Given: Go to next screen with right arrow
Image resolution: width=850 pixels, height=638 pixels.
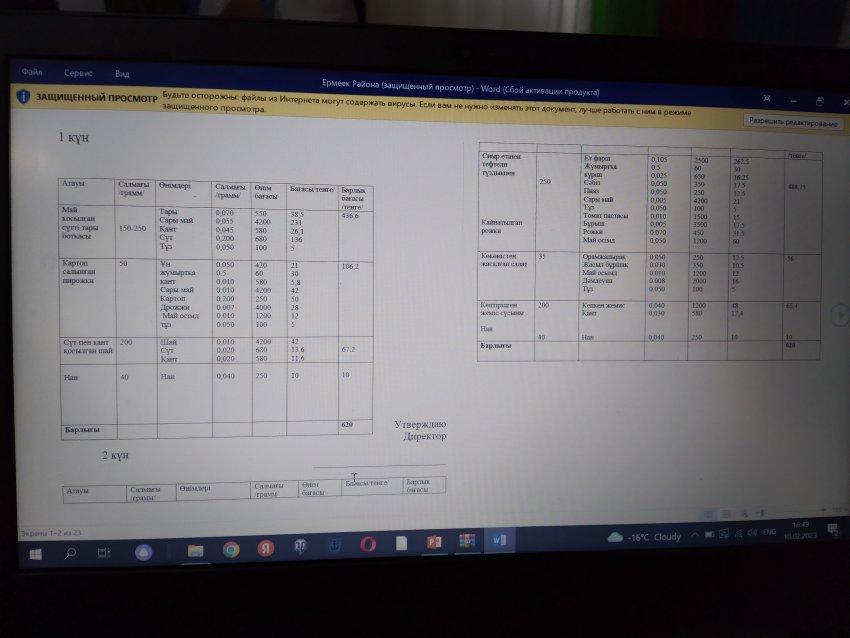Looking at the screenshot, I should [x=840, y=315].
